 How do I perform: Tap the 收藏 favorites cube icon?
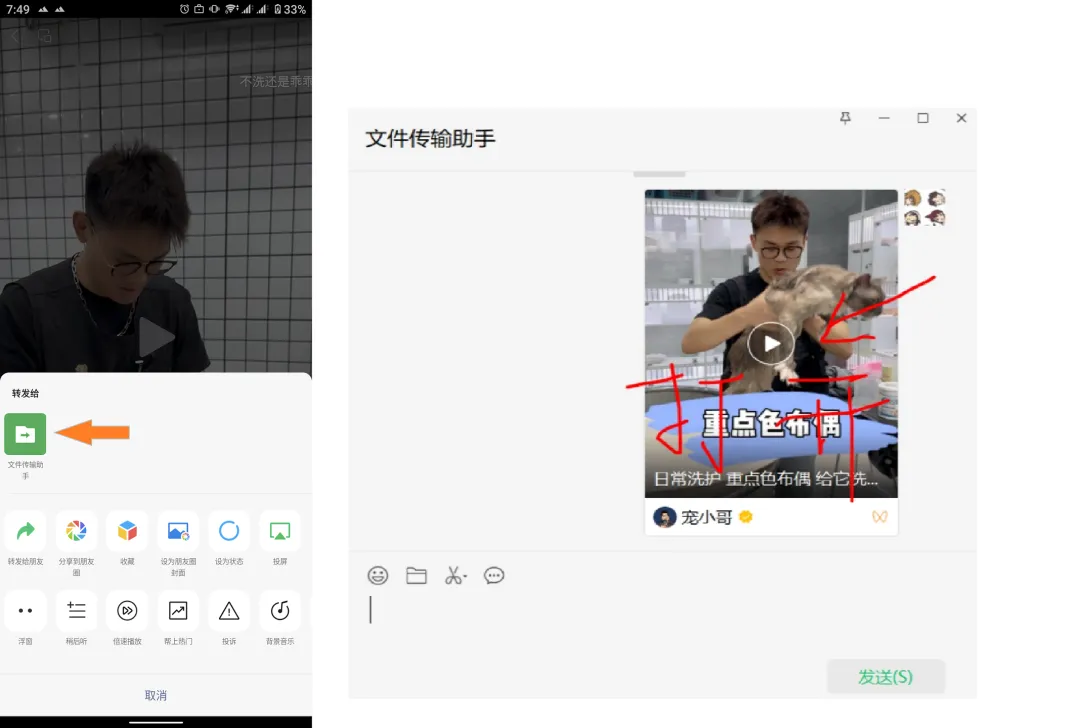tap(127, 531)
